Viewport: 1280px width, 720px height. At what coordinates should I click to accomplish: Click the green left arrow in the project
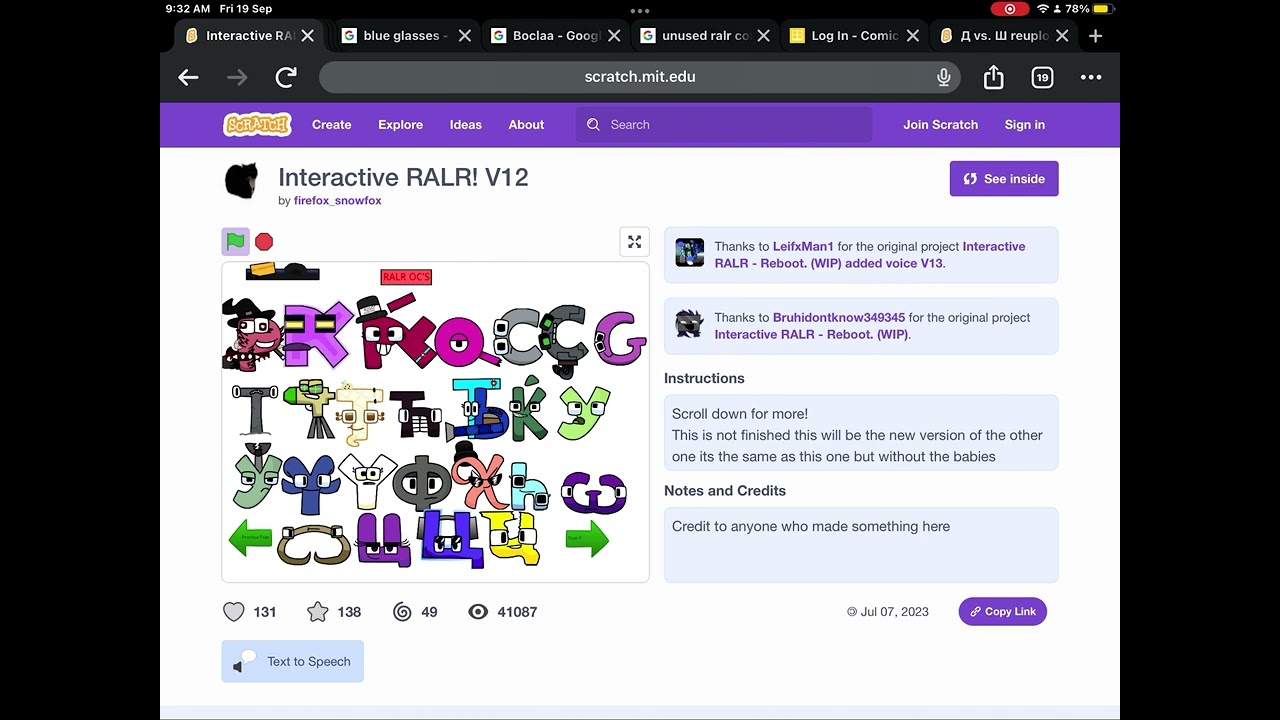[x=250, y=538]
